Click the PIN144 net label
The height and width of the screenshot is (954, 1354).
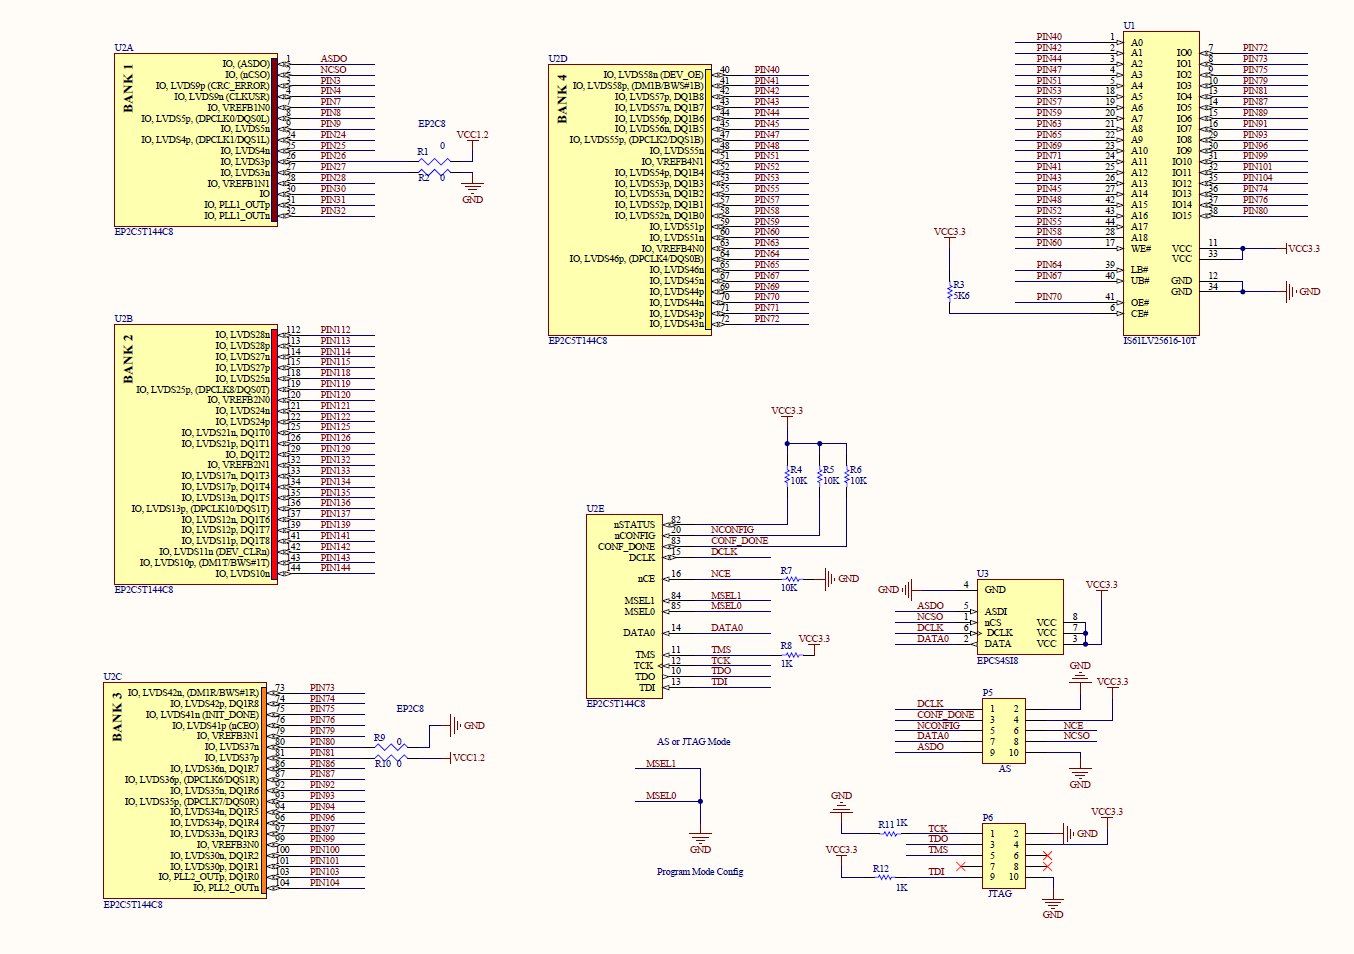click(x=335, y=568)
